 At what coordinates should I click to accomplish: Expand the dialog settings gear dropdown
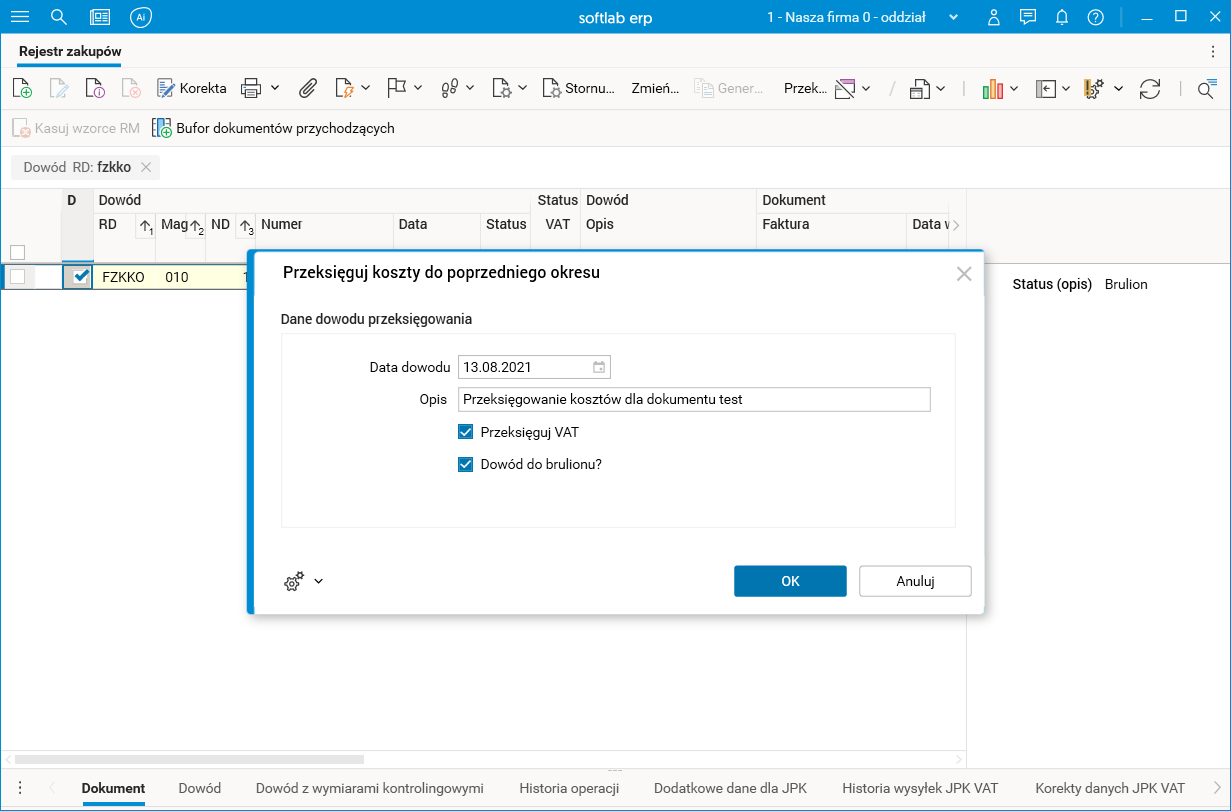click(x=318, y=581)
